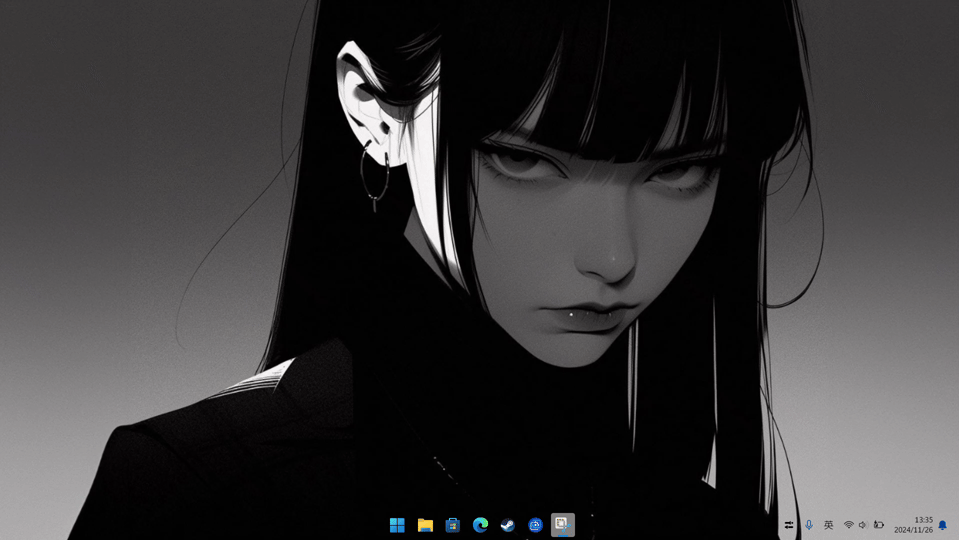This screenshot has width=959, height=540.
Task: Click the two-arrows swap icon in system tray
Action: point(789,525)
